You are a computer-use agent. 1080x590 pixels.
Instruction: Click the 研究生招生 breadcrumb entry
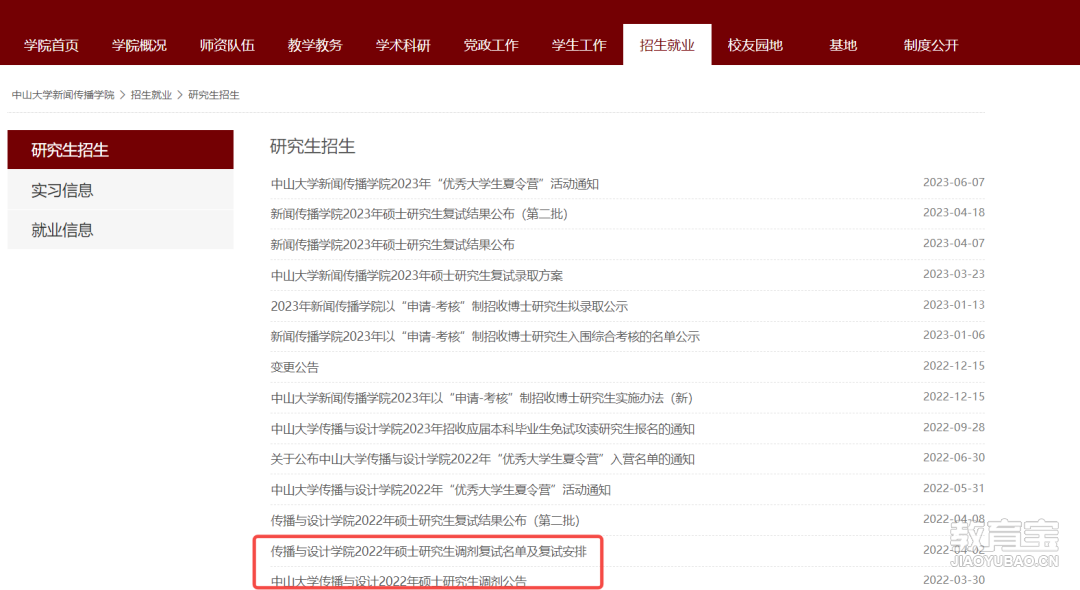coord(214,95)
